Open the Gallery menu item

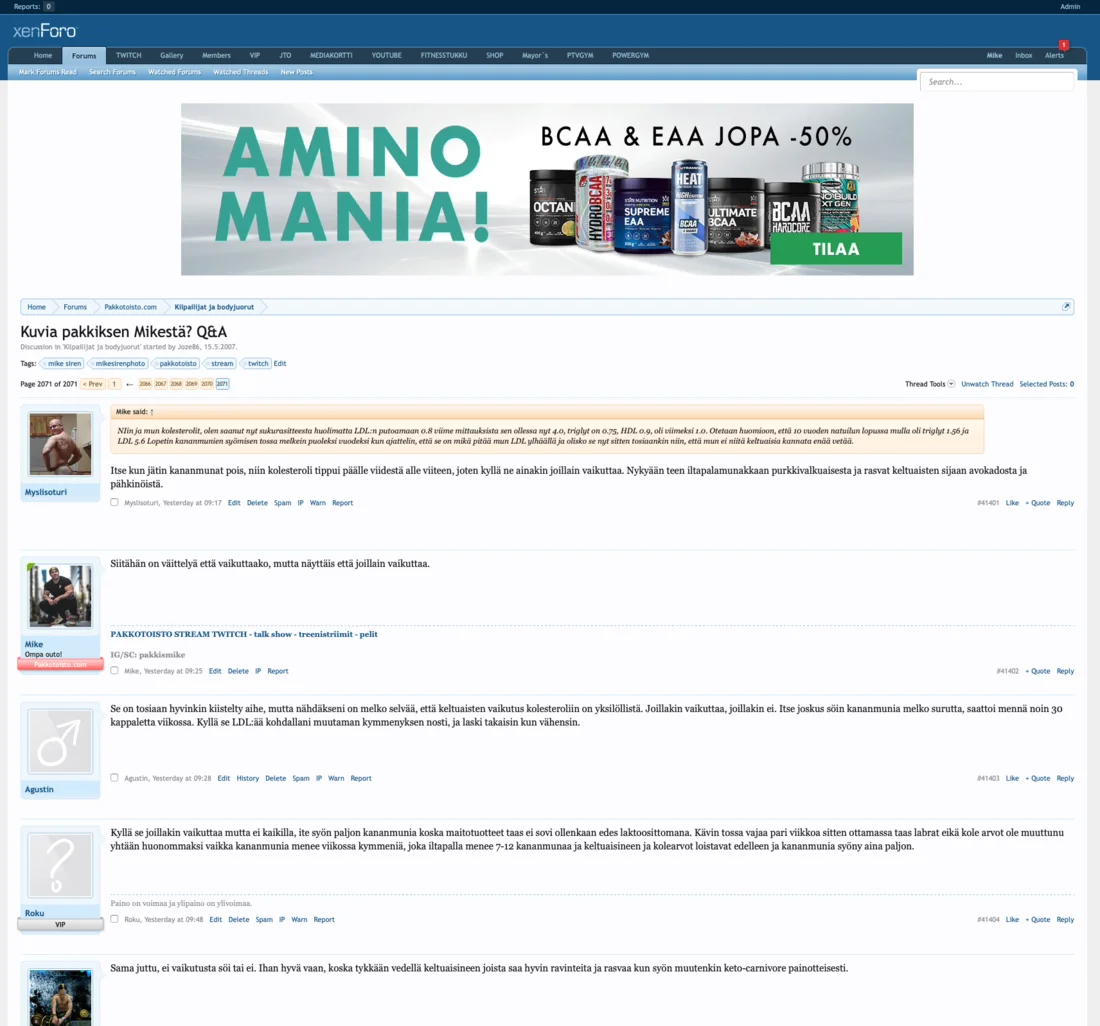pyautogui.click(x=173, y=55)
